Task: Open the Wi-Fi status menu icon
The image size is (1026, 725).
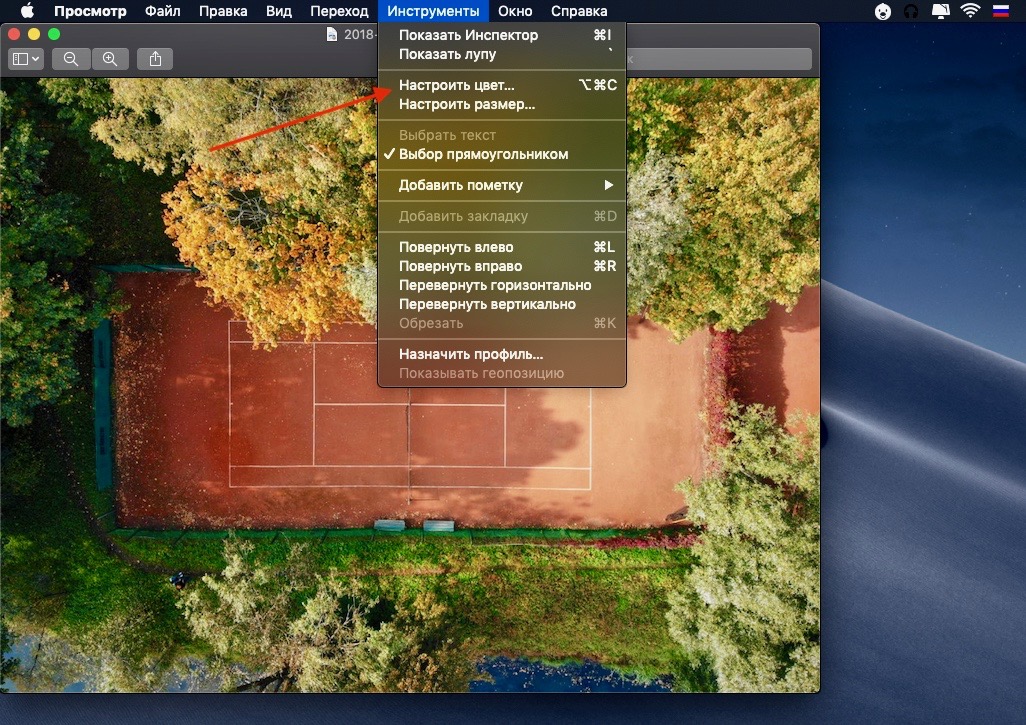Action: pyautogui.click(x=970, y=11)
